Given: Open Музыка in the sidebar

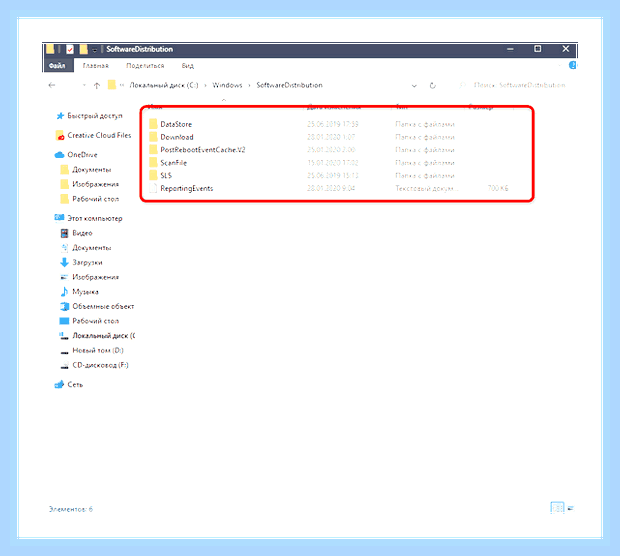Looking at the screenshot, I should pos(85,292).
